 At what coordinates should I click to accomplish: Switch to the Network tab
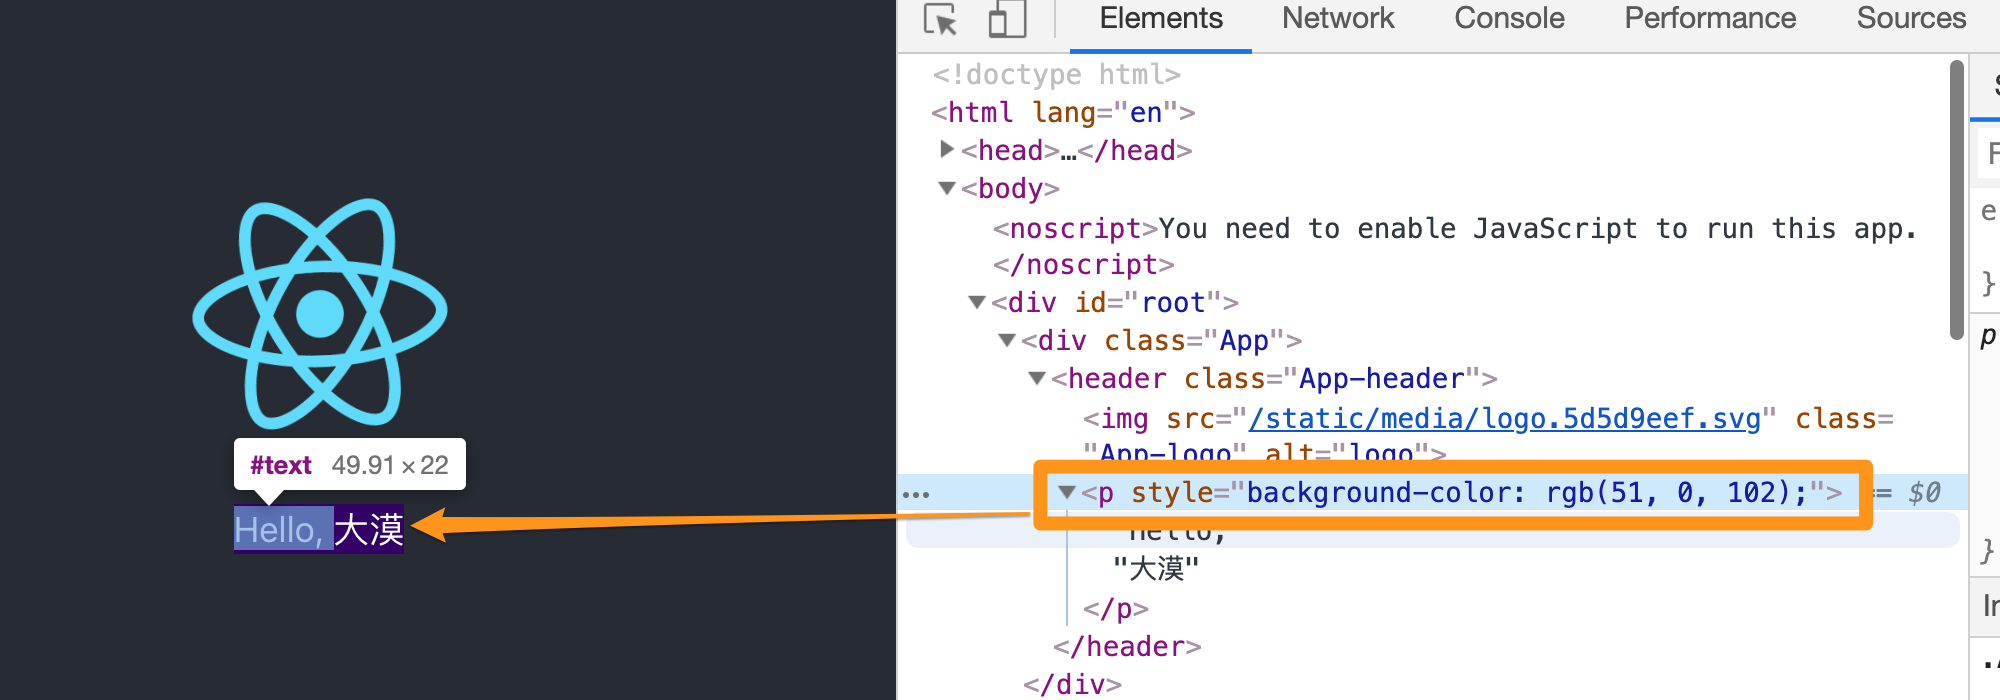[1338, 18]
